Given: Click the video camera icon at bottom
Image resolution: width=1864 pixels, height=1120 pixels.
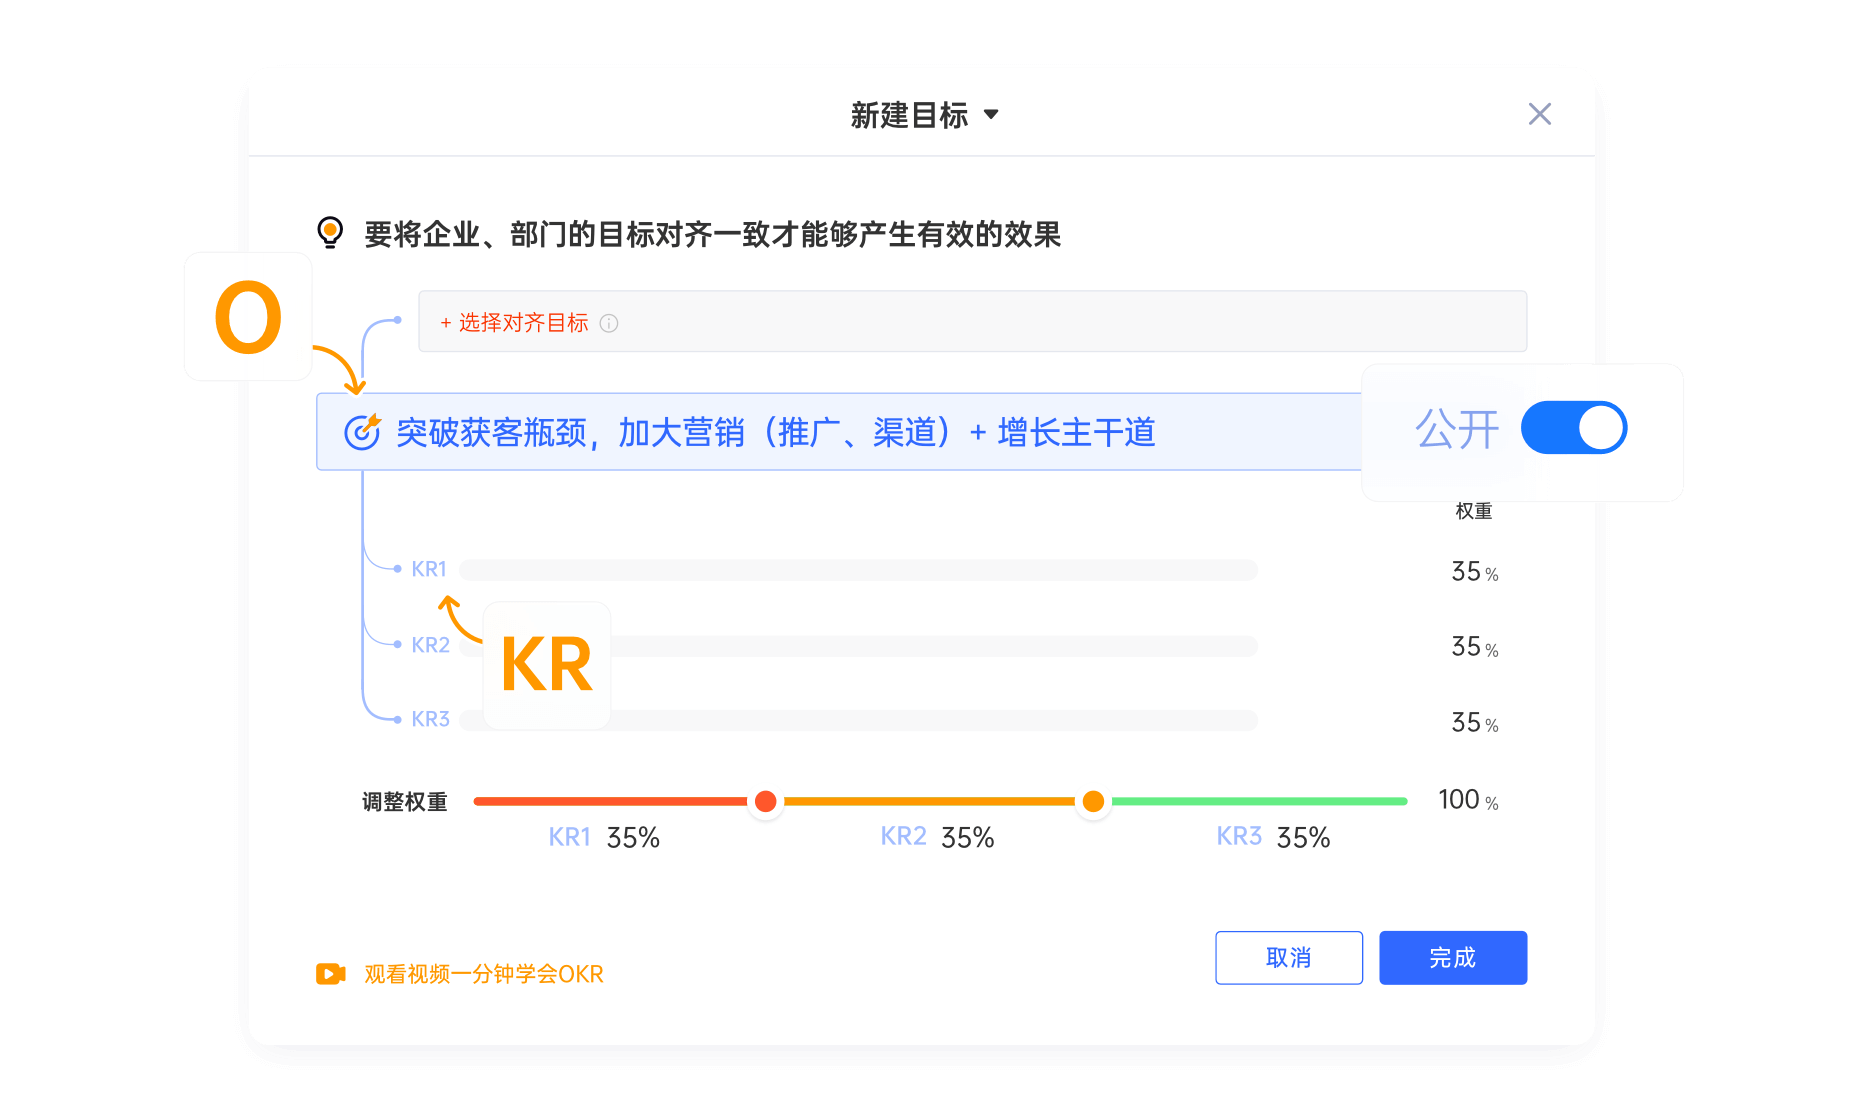Looking at the screenshot, I should [x=330, y=974].
